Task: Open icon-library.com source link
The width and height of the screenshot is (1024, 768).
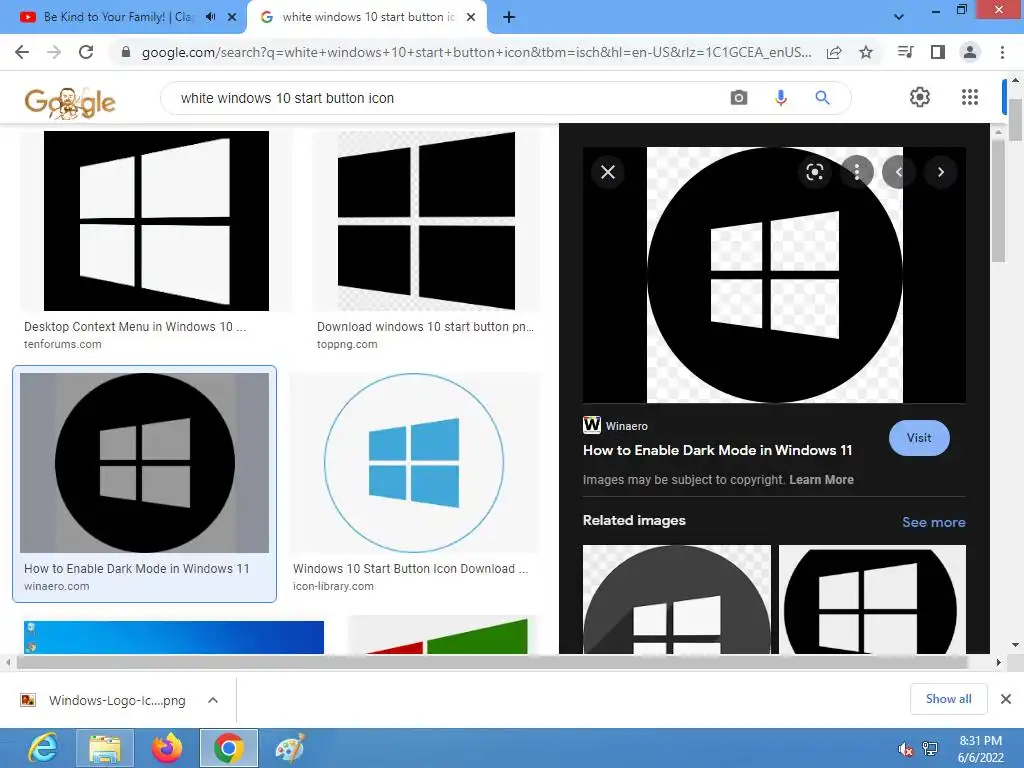Action: coord(333,586)
